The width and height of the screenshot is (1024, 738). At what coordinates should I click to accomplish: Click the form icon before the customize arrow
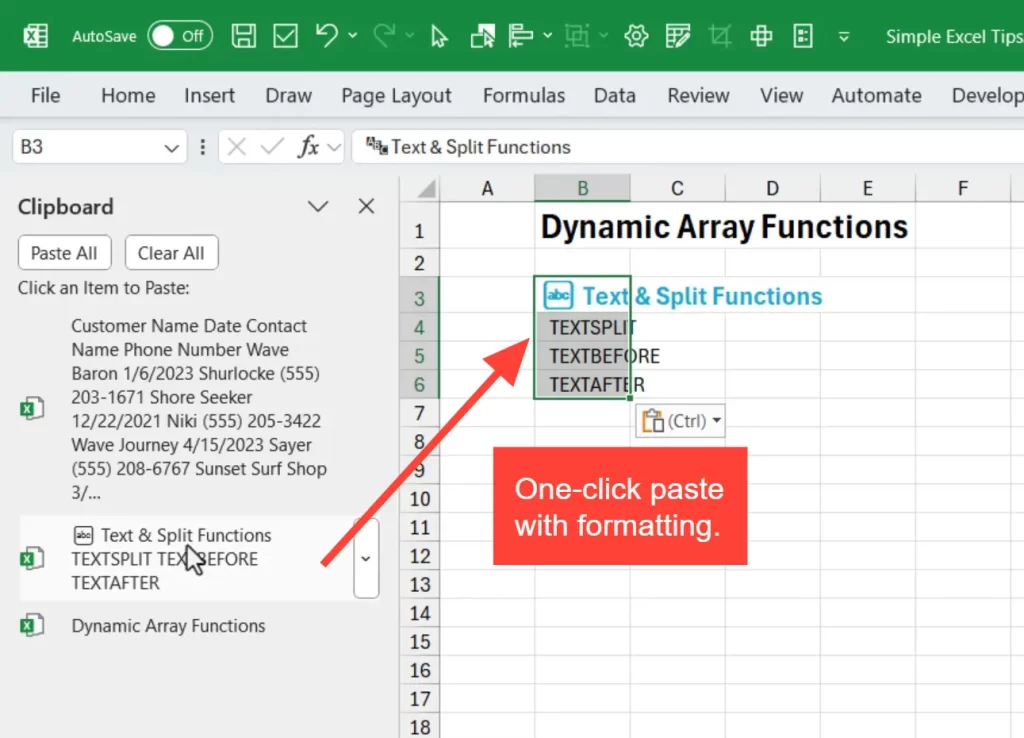(x=803, y=36)
